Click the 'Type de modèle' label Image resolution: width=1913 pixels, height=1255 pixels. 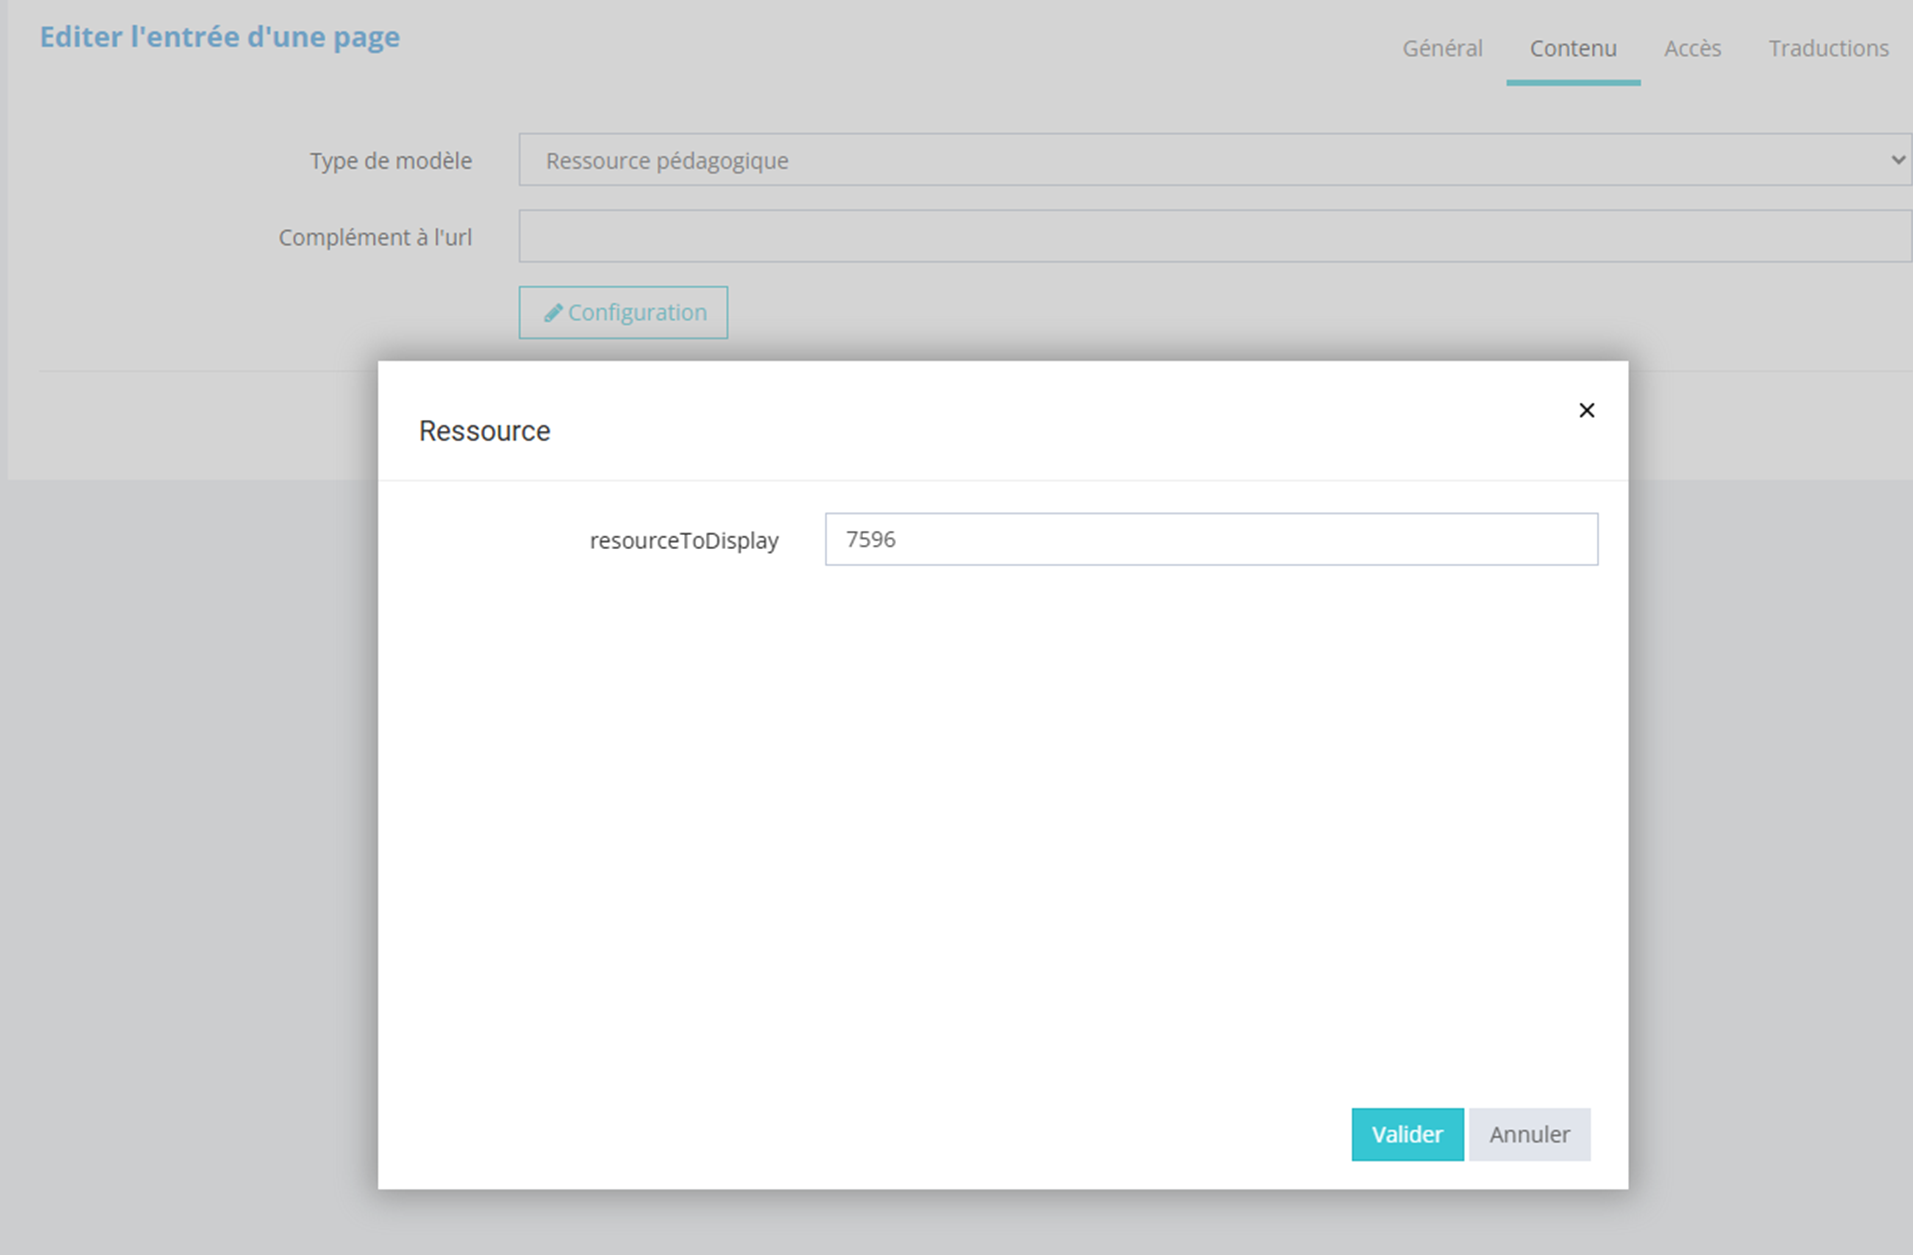pyautogui.click(x=390, y=161)
